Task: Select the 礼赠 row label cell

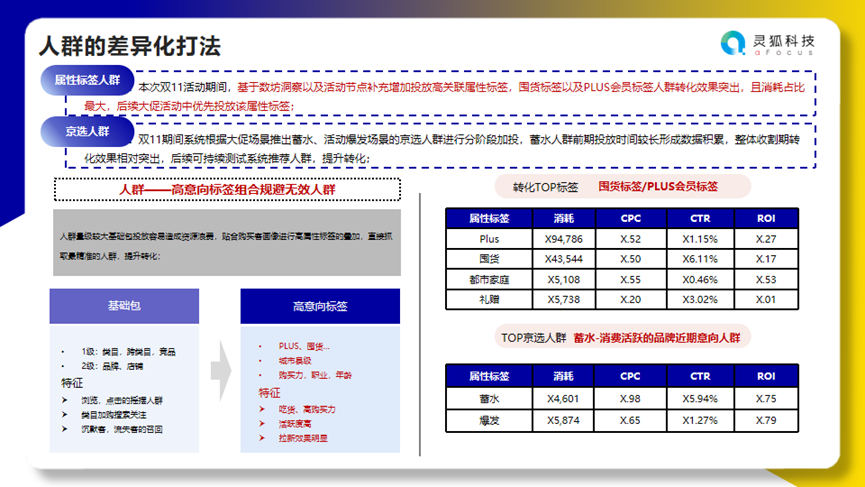Action: pyautogui.click(x=489, y=299)
